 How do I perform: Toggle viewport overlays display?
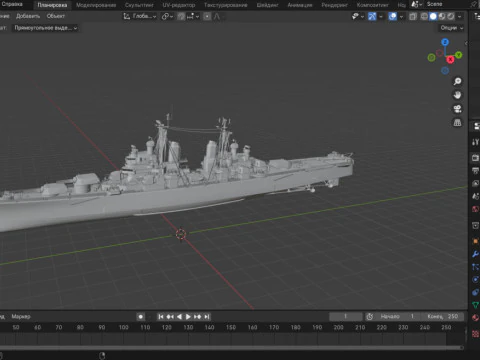393,16
